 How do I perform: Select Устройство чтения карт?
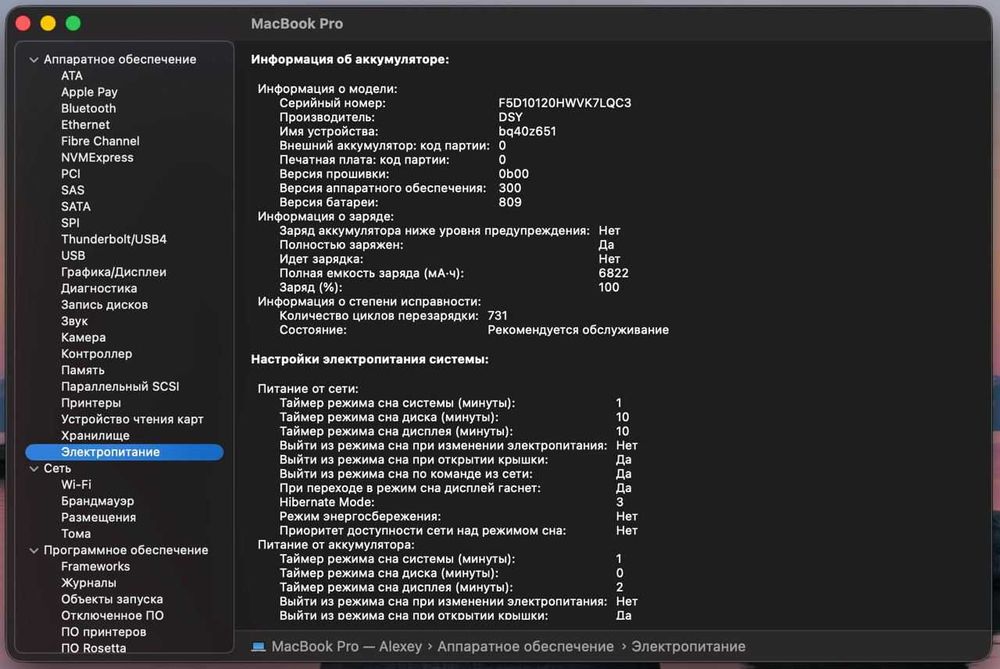[x=132, y=420]
